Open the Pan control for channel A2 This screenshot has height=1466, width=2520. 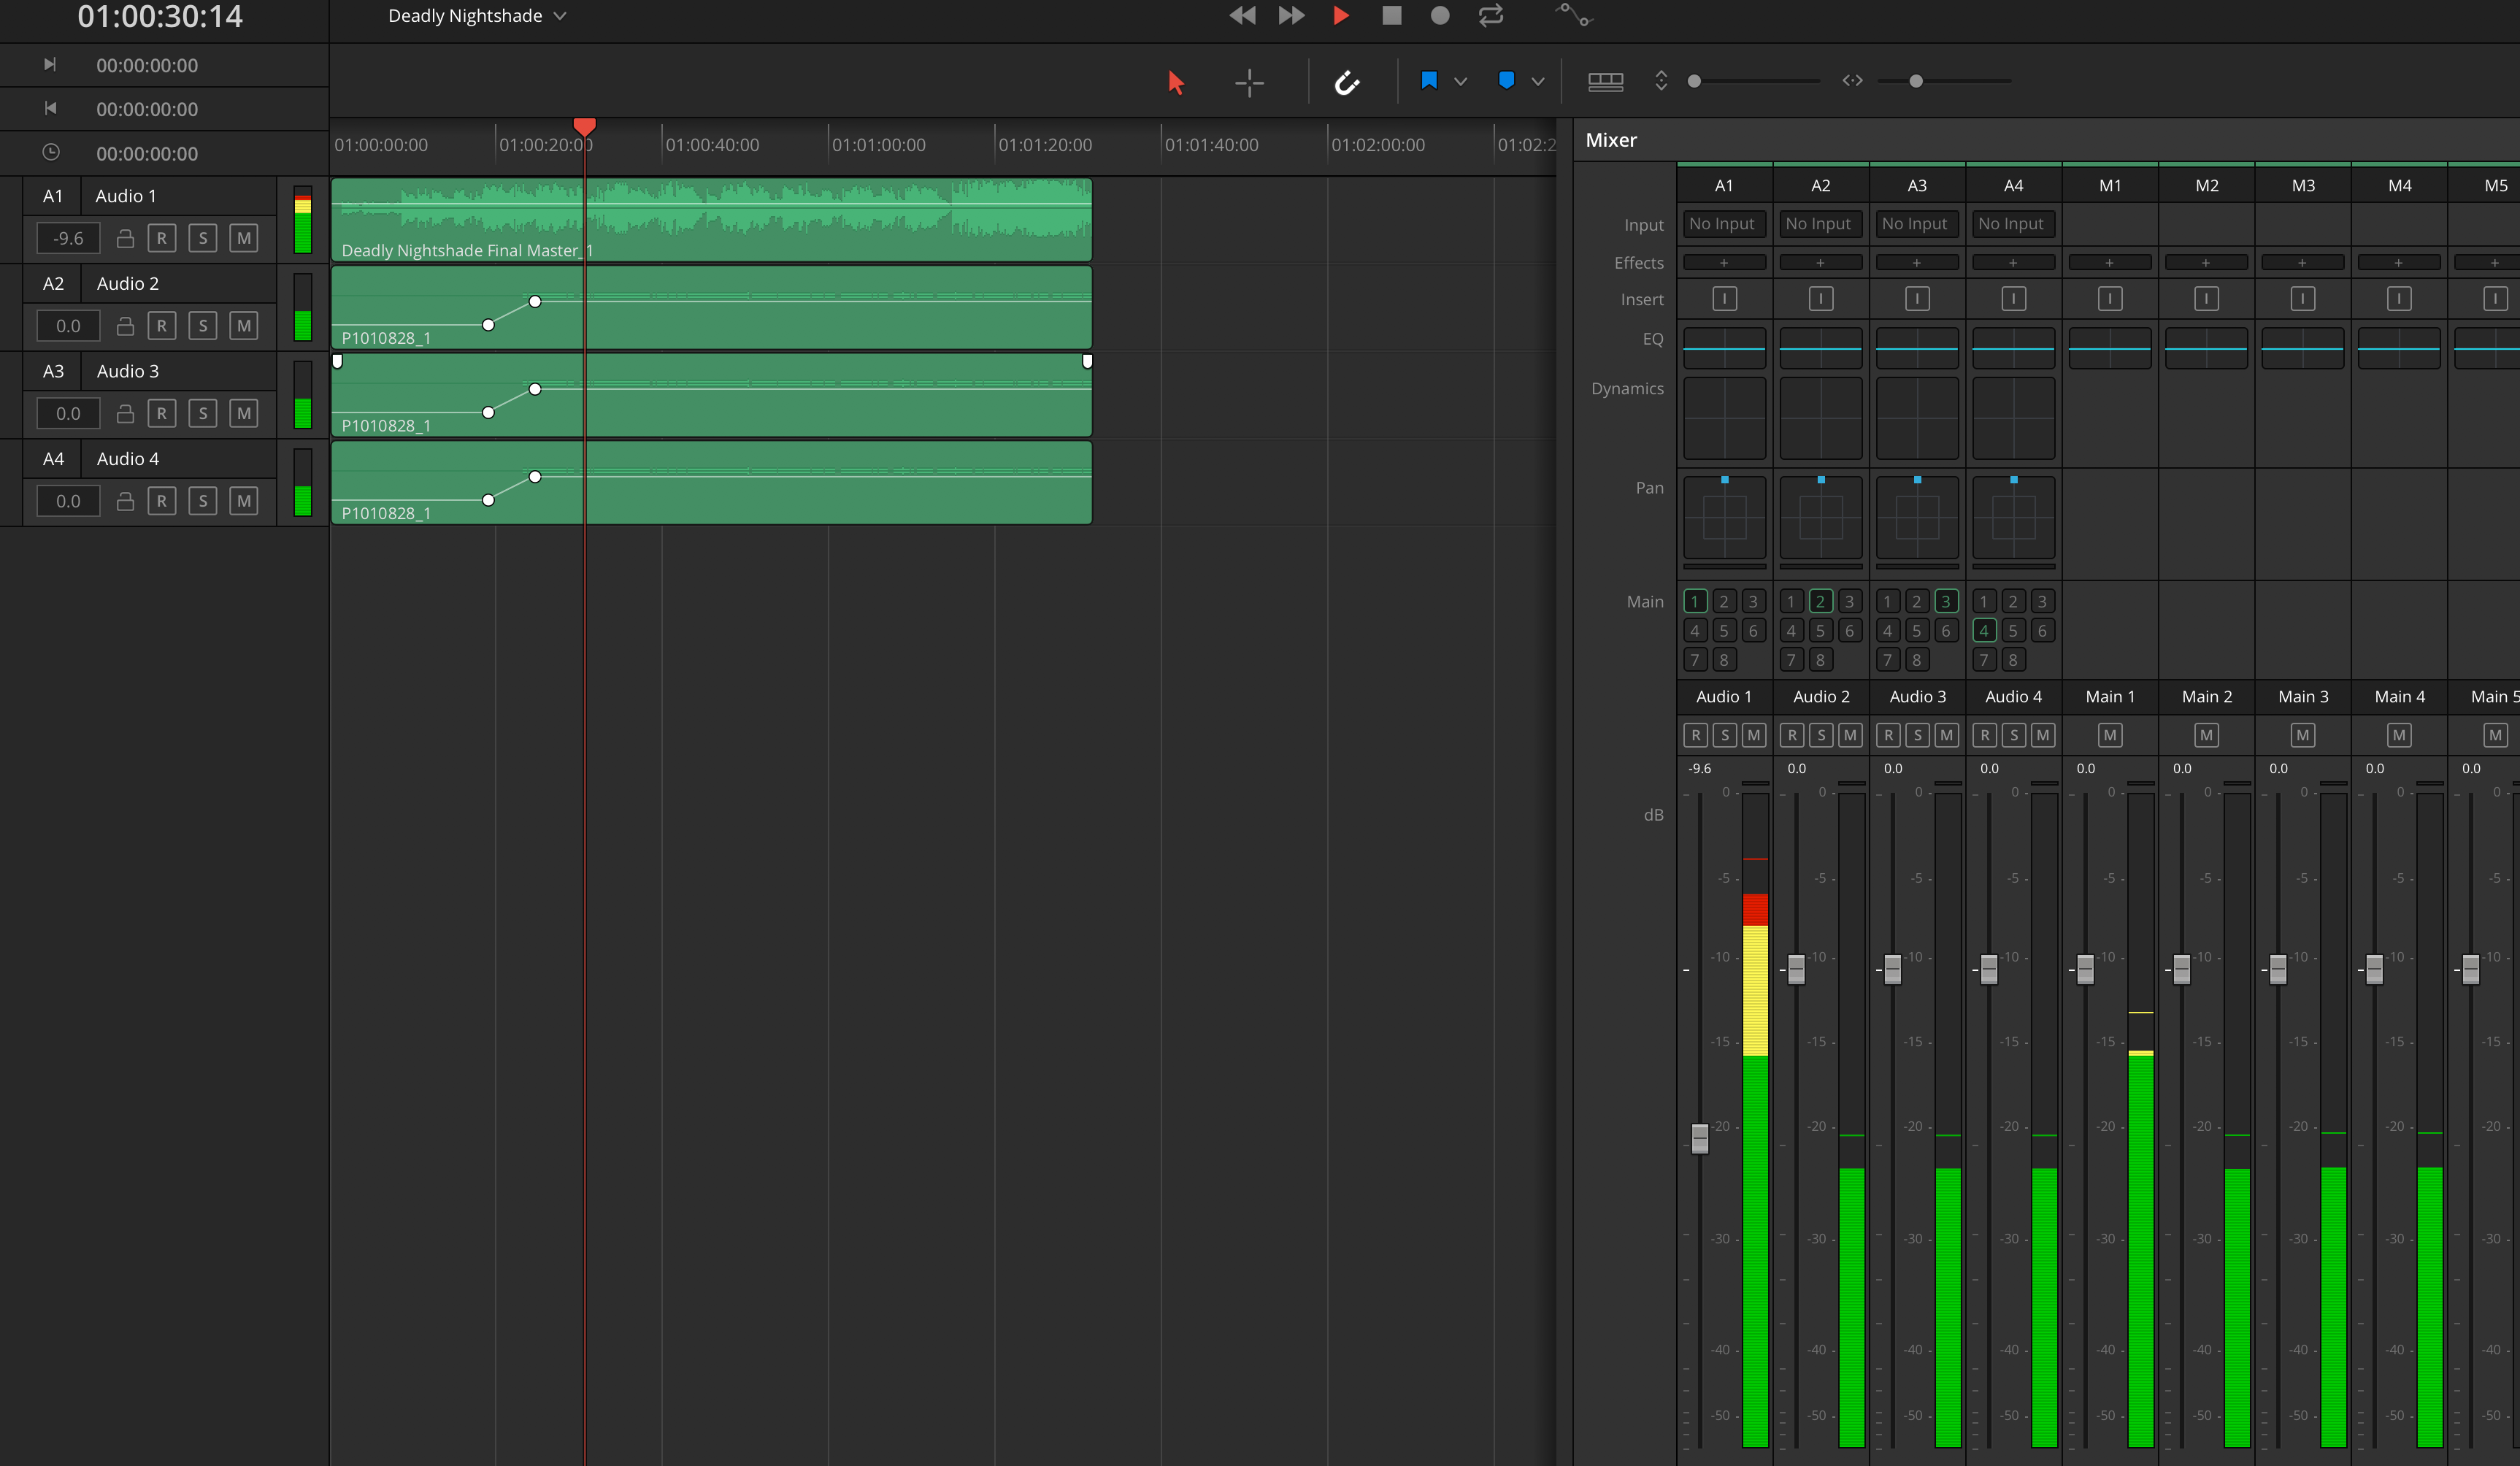[x=1821, y=517]
